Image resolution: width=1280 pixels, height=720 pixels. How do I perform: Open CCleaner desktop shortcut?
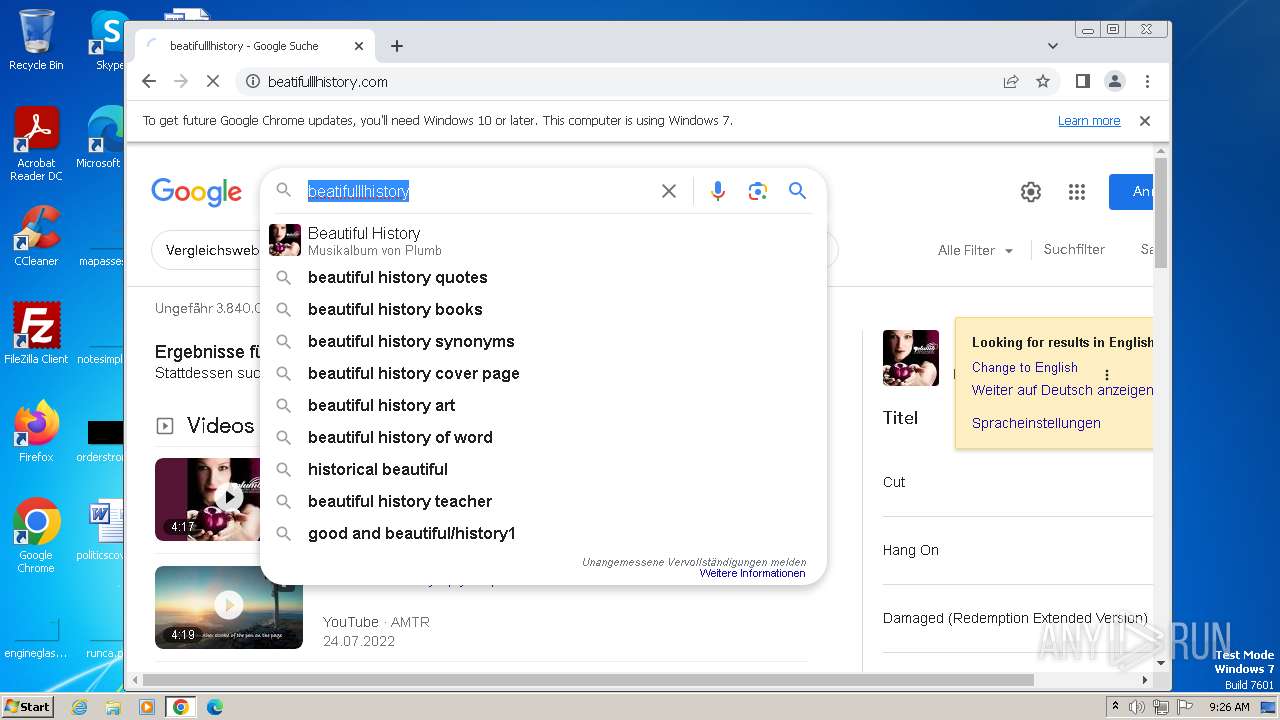pos(36,236)
